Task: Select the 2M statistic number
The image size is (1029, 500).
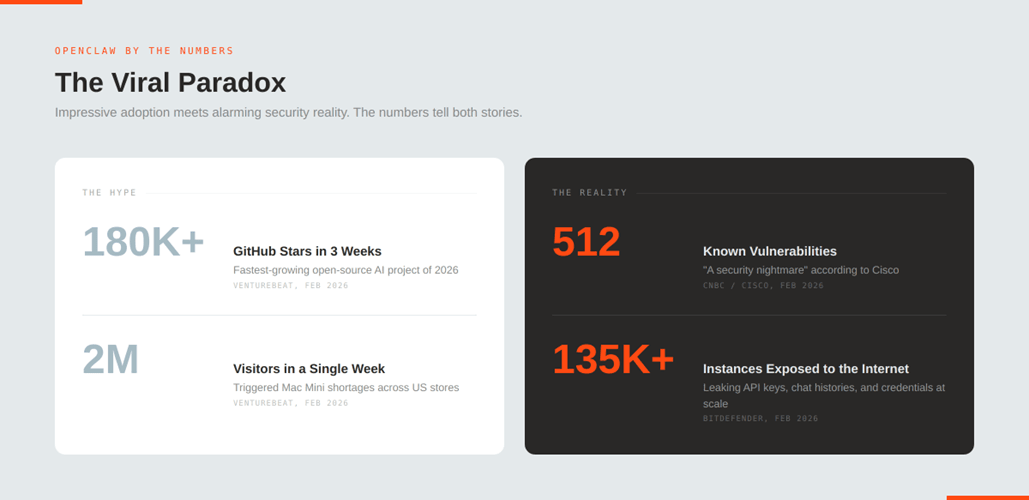Action: click(x=110, y=360)
